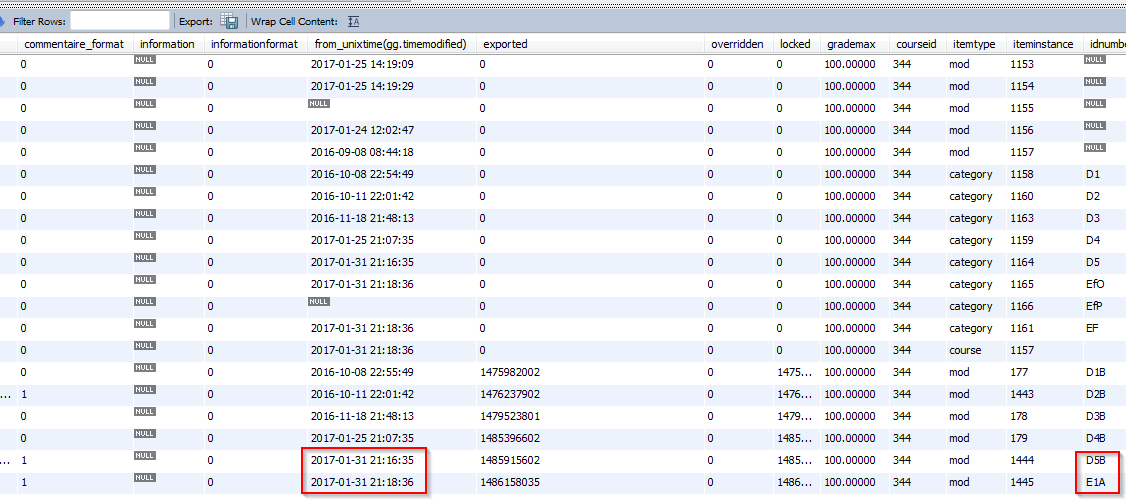Click the Export recordset to file icon

click(x=230, y=21)
